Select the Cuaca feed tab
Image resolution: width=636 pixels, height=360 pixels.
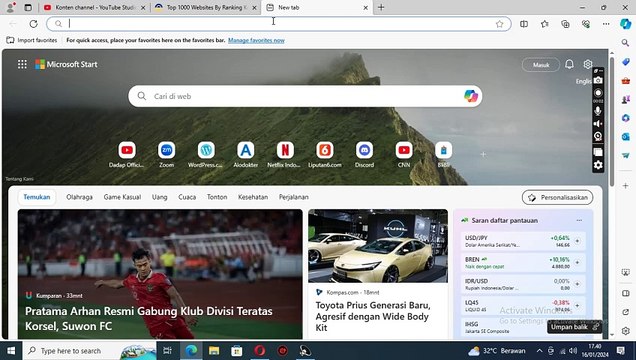(x=187, y=197)
